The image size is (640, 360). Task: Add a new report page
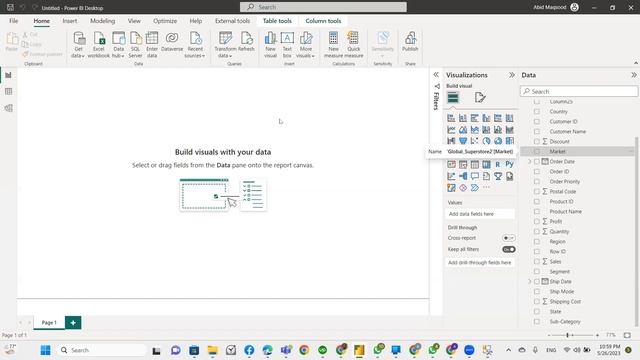[73, 322]
